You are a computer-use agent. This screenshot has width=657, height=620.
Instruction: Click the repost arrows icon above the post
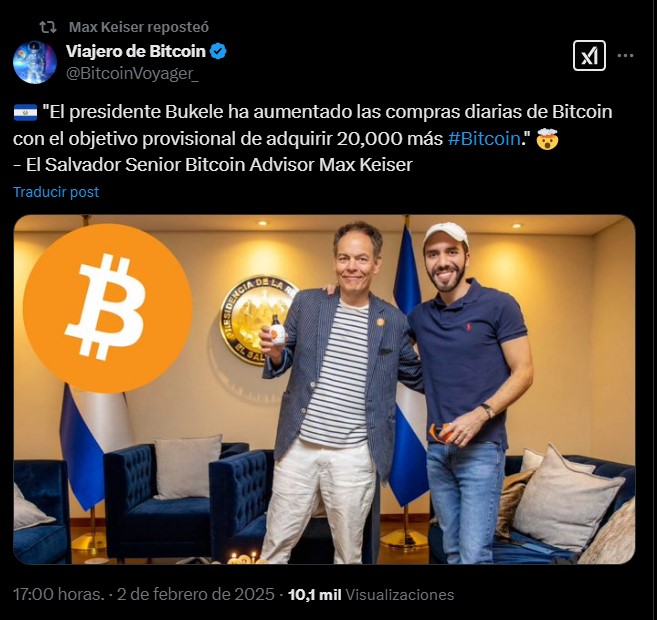pos(48,27)
